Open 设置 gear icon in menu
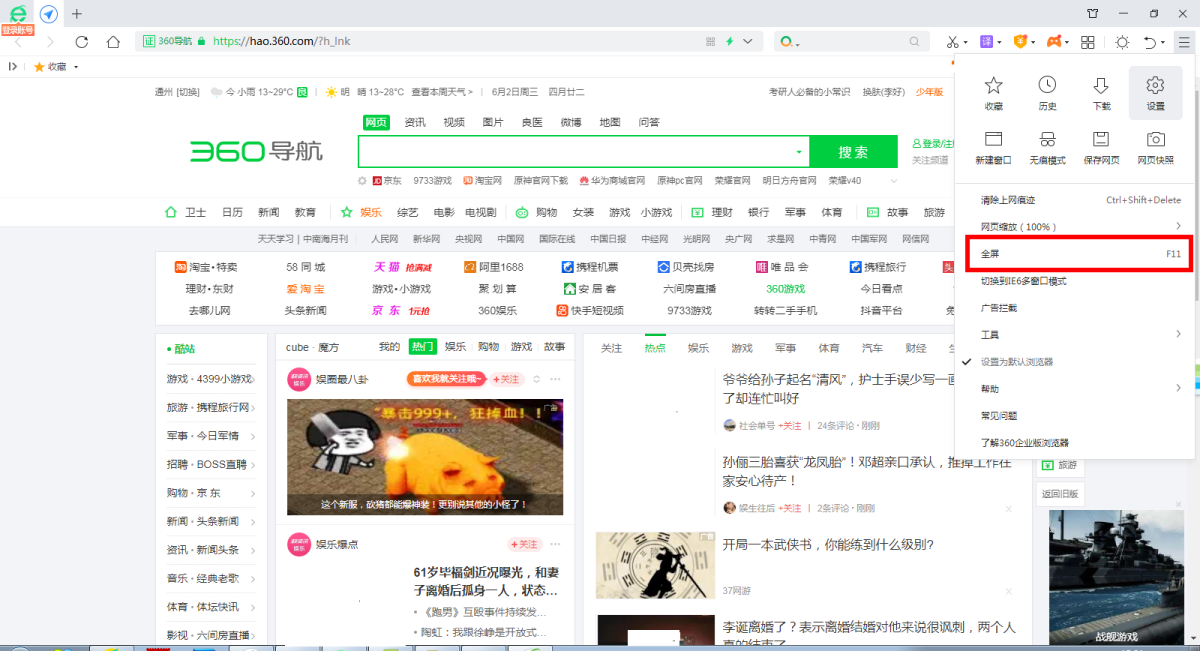Image resolution: width=1200 pixels, height=651 pixels. [x=1155, y=86]
